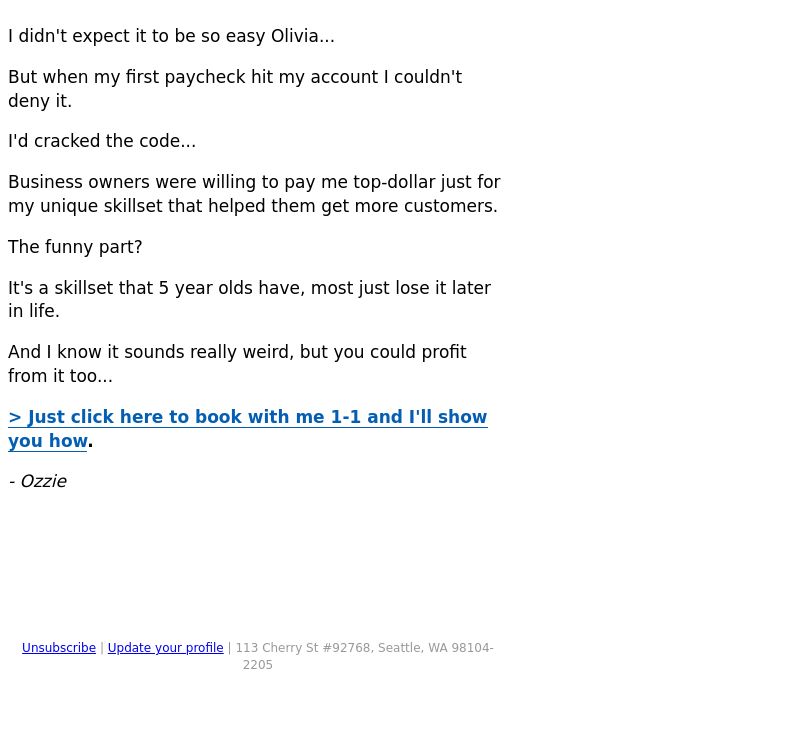
Task: Click the '- Ozzie' signature
Action: pos(38,481)
